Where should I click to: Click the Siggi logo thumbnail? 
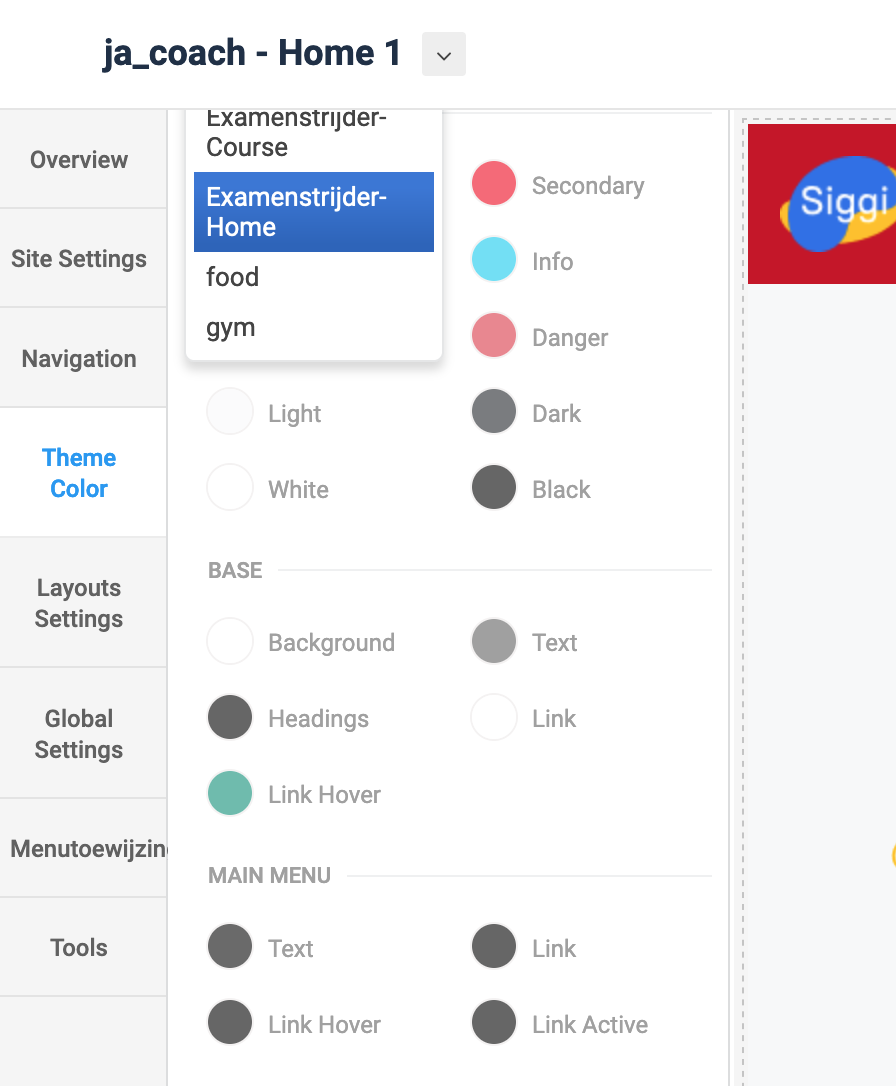coord(823,204)
